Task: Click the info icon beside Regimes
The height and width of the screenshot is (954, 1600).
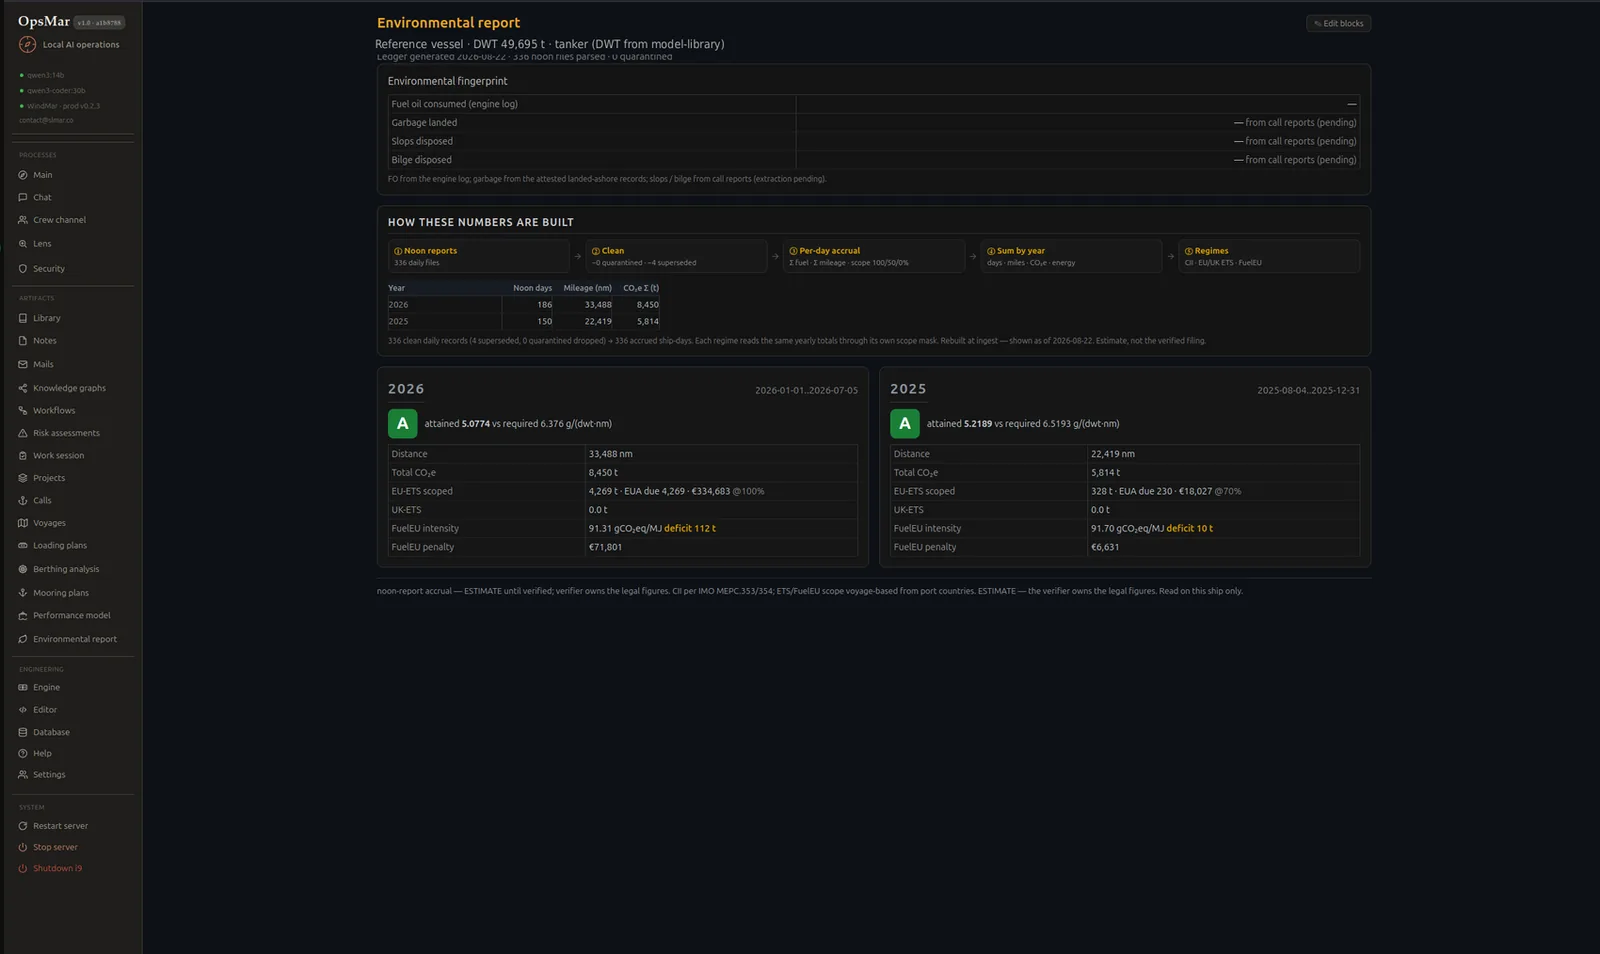Action: pos(1188,251)
